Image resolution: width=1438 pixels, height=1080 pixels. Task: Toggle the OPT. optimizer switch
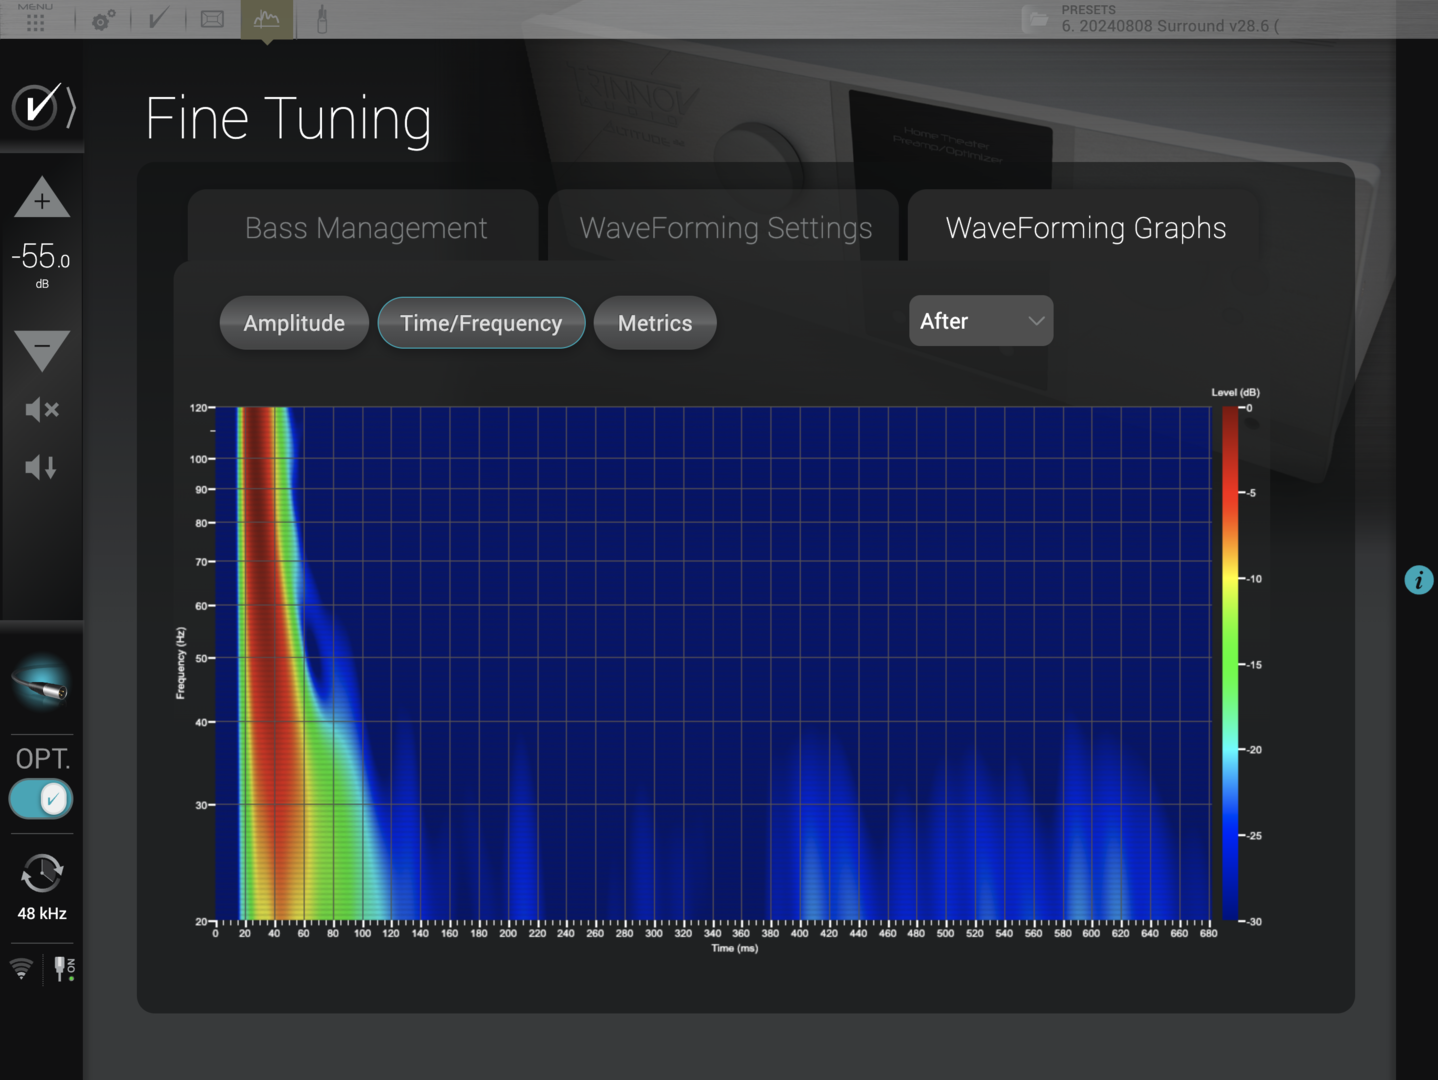pos(41,799)
